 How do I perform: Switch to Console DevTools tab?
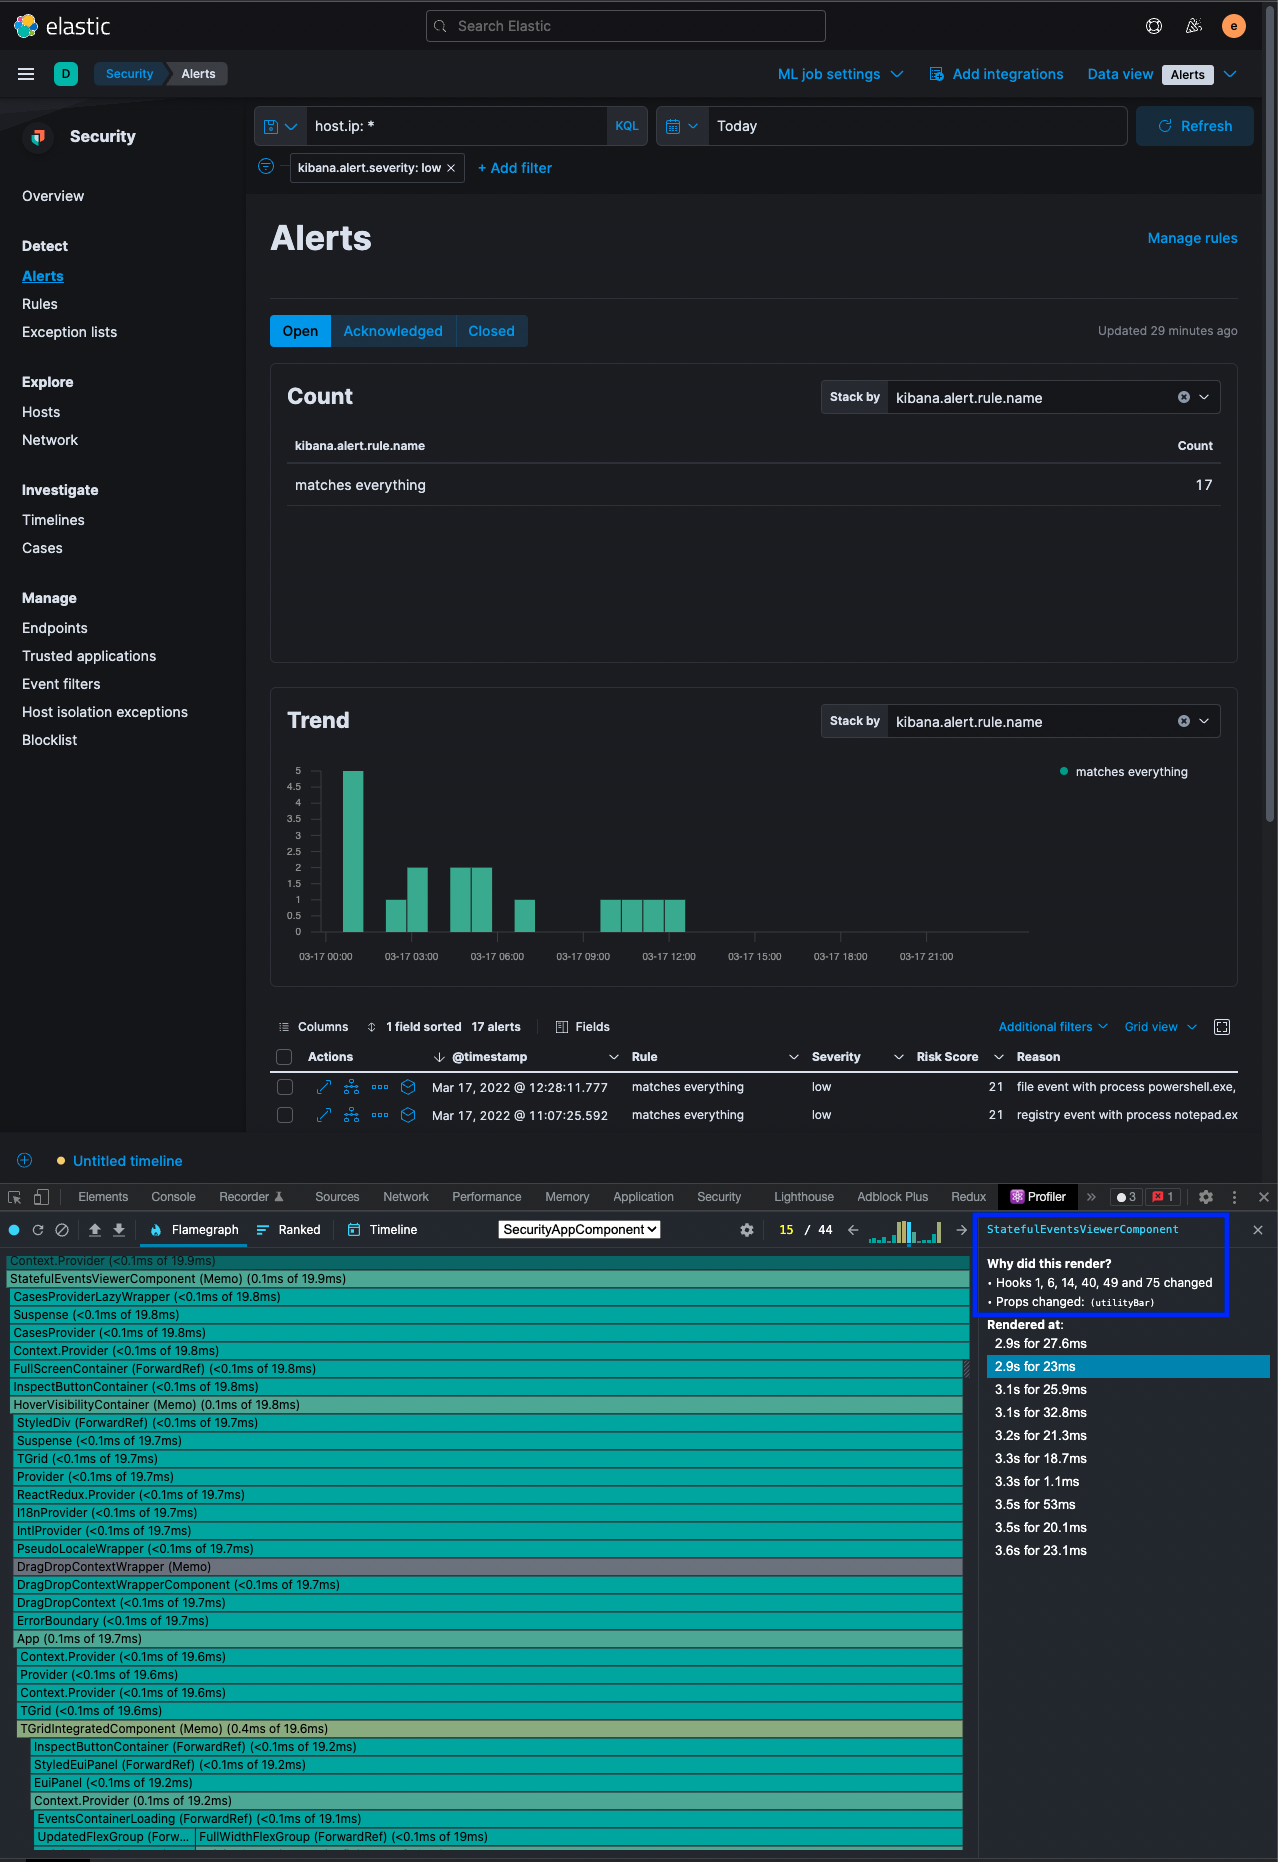point(173,1197)
